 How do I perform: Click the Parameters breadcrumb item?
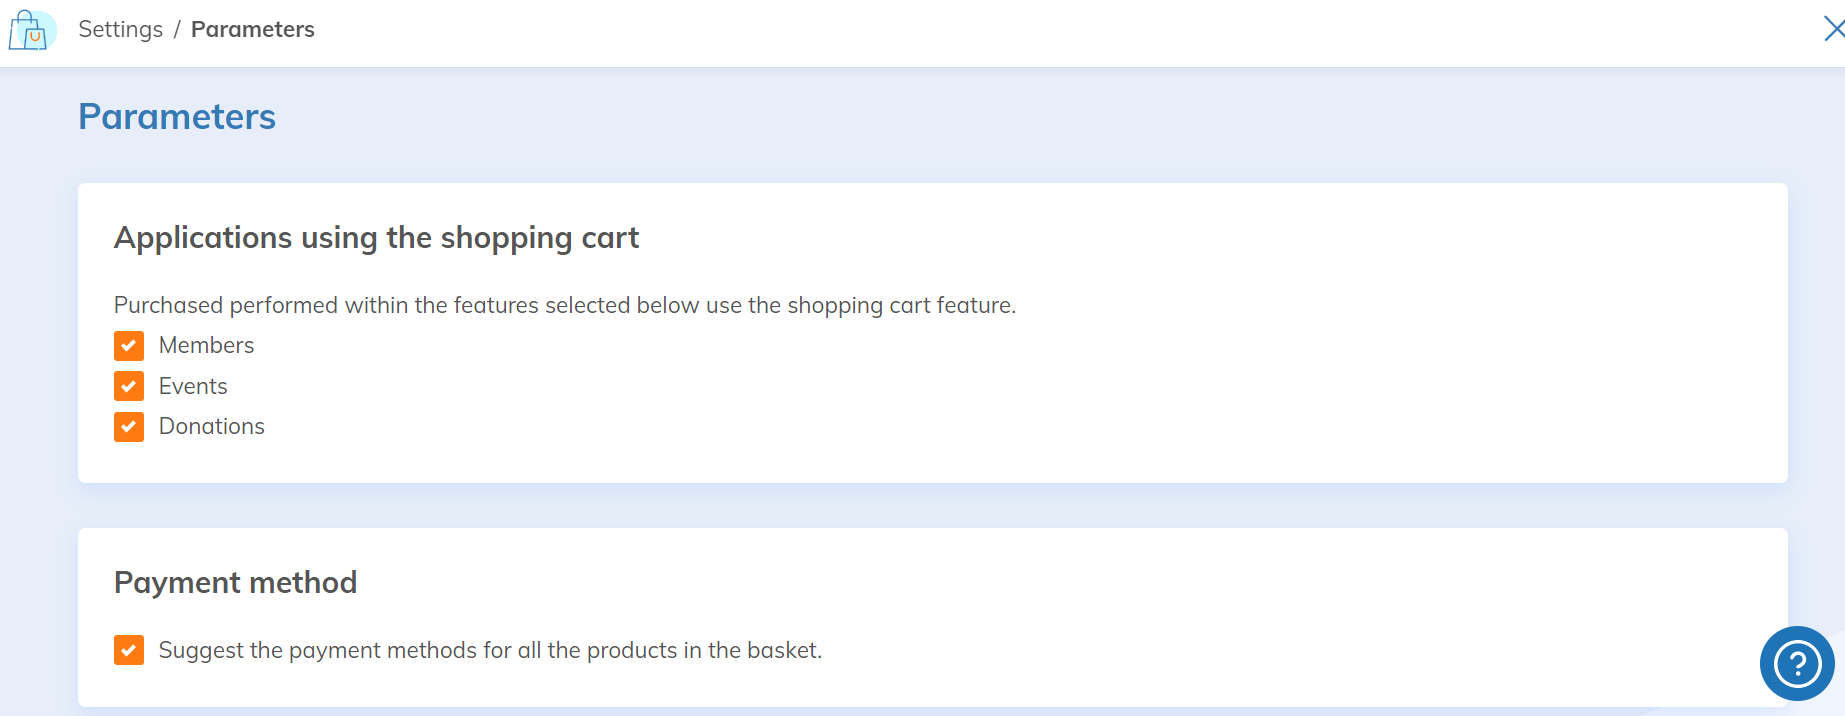253,29
